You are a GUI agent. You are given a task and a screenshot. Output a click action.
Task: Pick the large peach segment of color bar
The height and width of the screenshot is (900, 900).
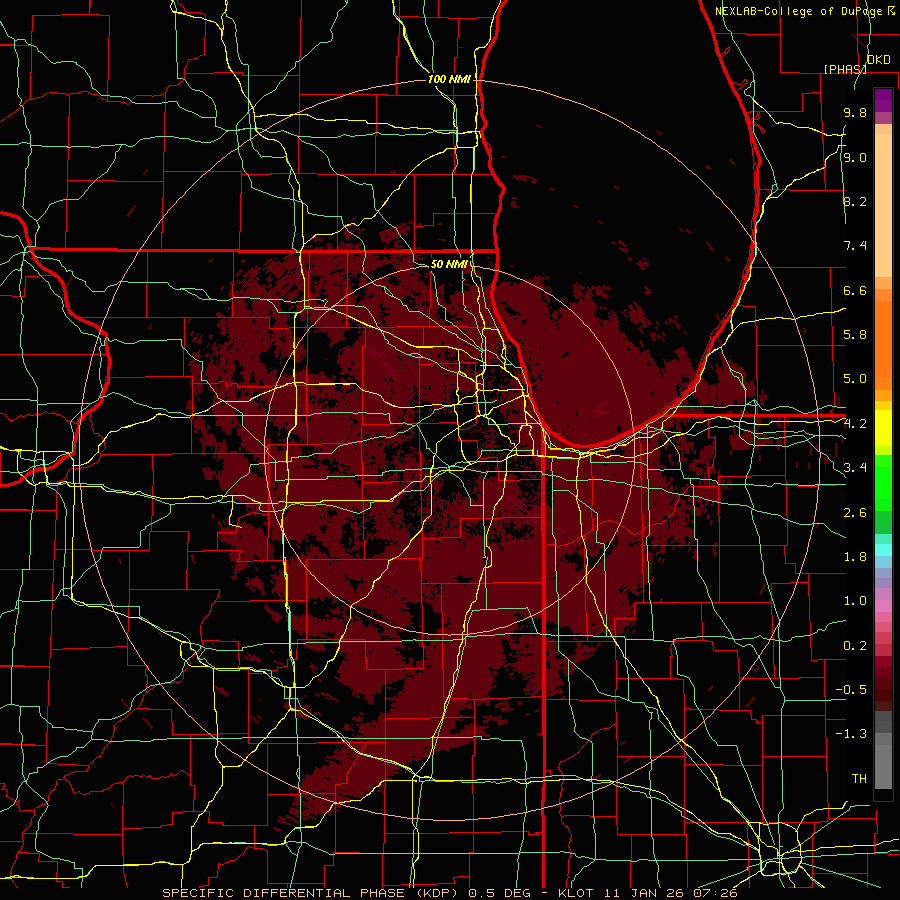pyautogui.click(x=883, y=205)
